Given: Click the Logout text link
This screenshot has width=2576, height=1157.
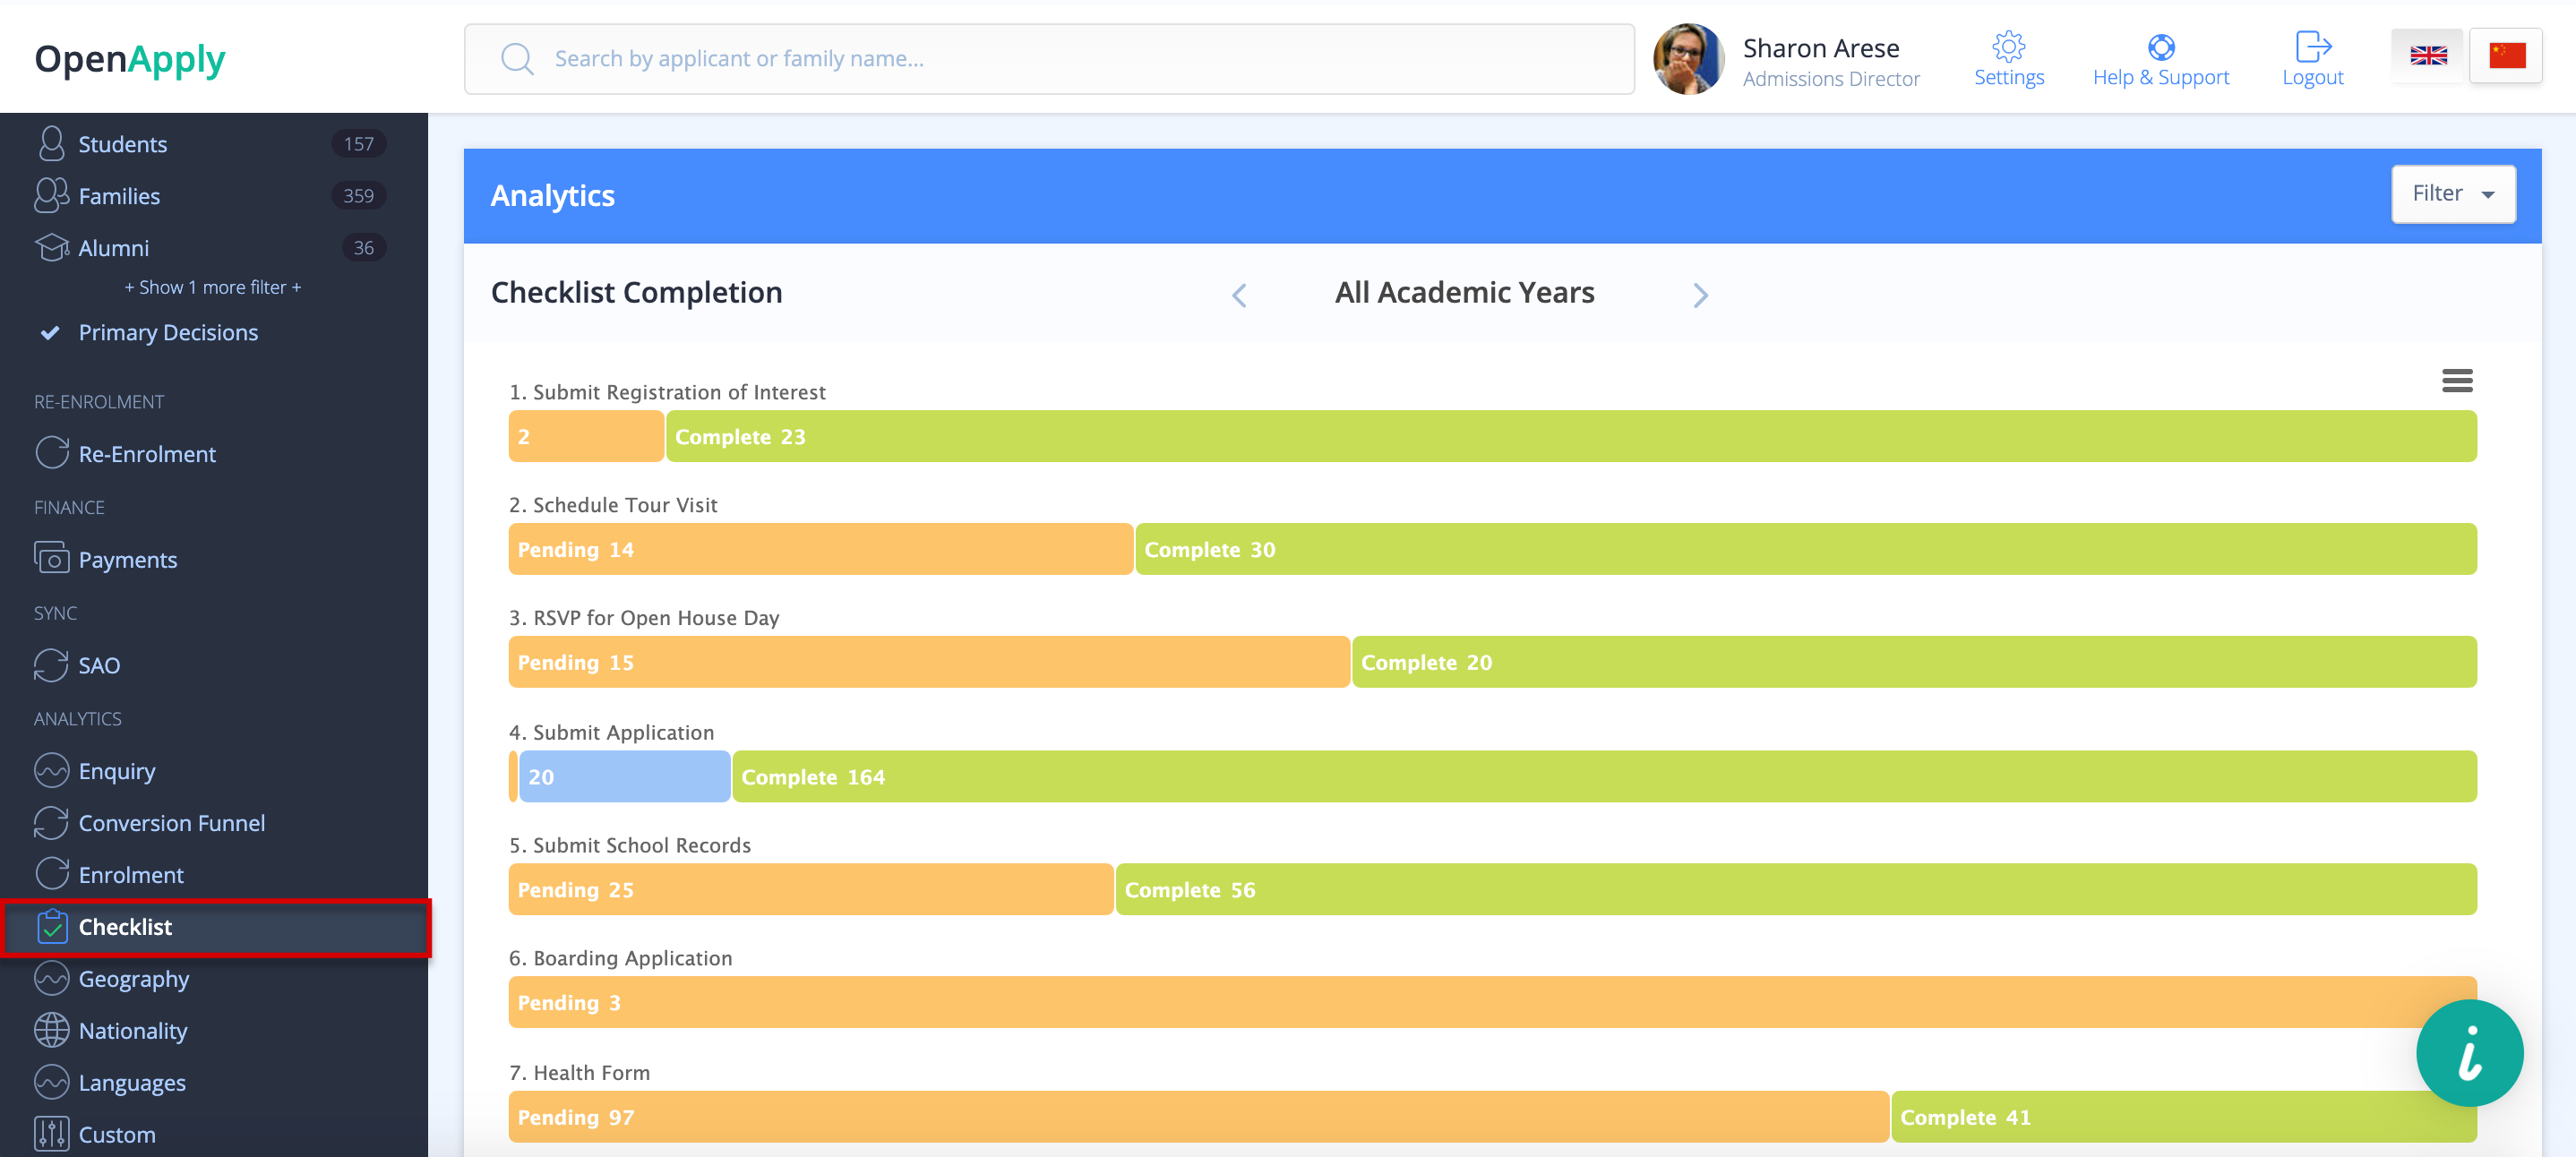Looking at the screenshot, I should click(2313, 77).
